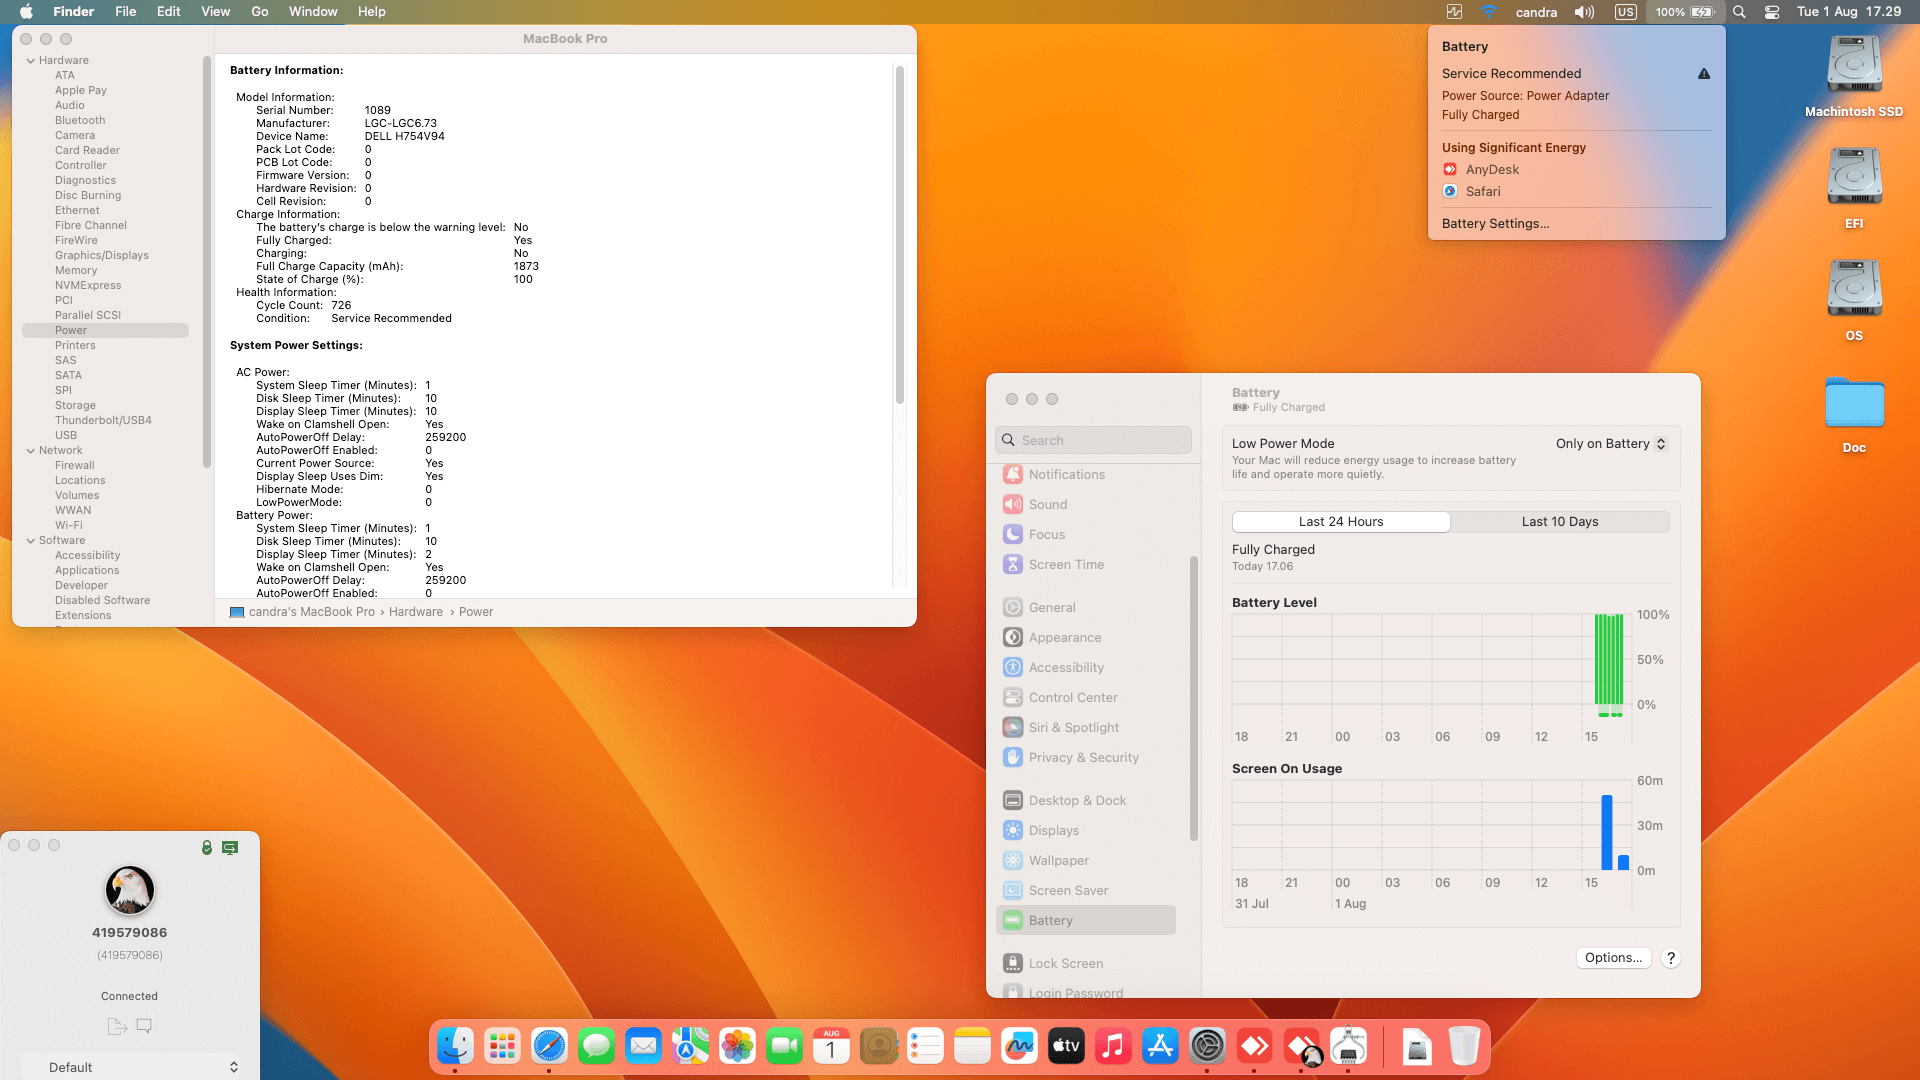Open Low Power Mode dropdown
The height and width of the screenshot is (1080, 1920).
(1610, 444)
